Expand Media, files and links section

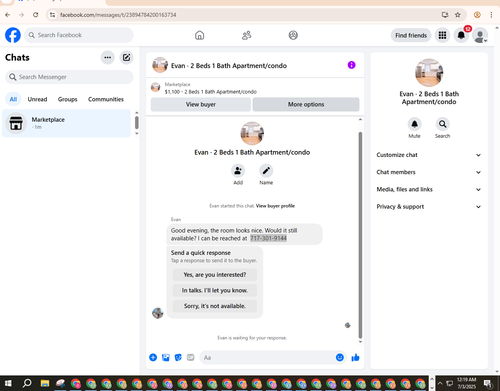point(429,189)
